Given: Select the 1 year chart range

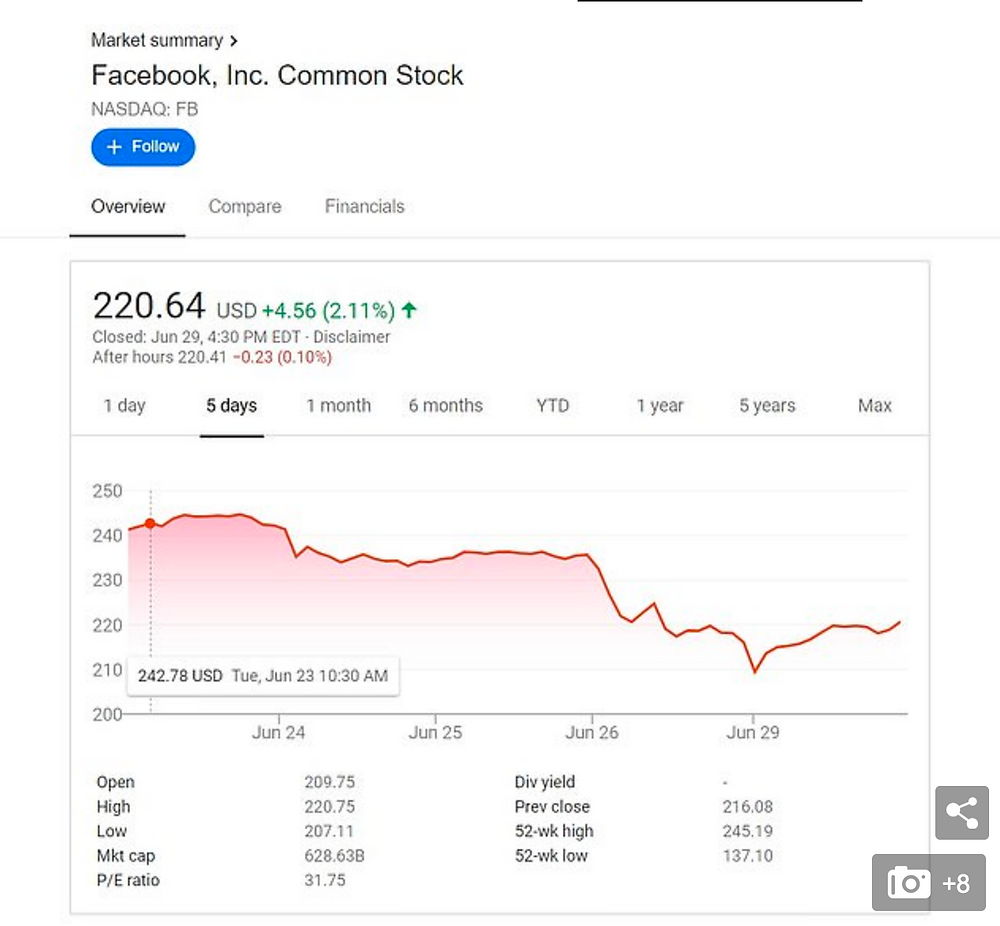Looking at the screenshot, I should click(660, 406).
